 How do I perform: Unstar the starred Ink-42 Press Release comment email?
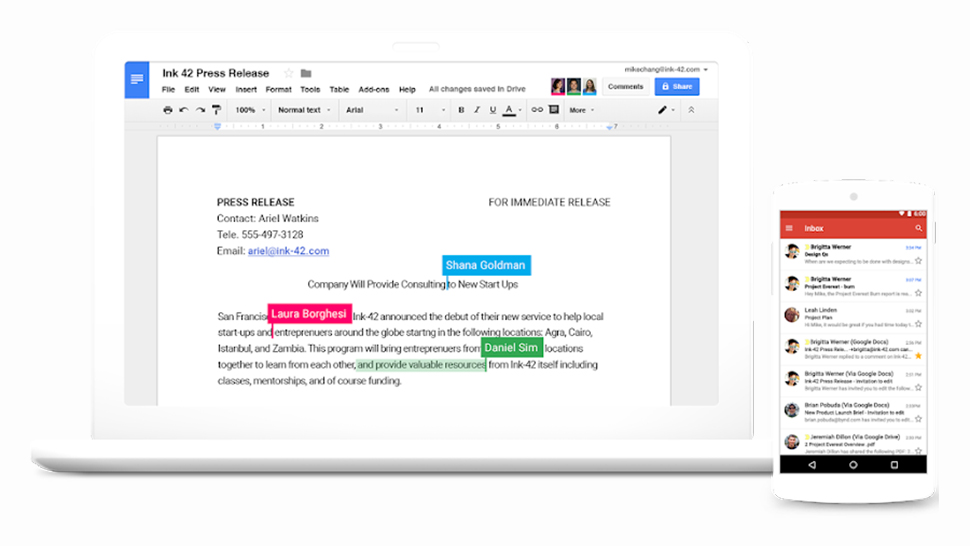point(919,356)
